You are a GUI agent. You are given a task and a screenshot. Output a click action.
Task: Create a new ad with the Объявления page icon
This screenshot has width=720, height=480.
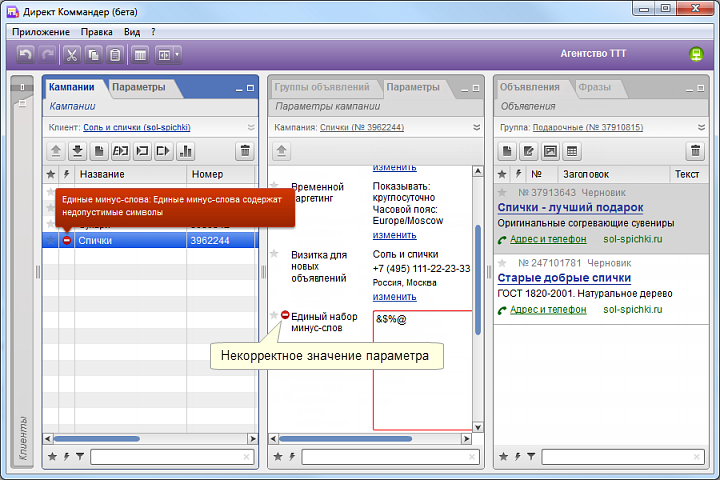coord(507,151)
